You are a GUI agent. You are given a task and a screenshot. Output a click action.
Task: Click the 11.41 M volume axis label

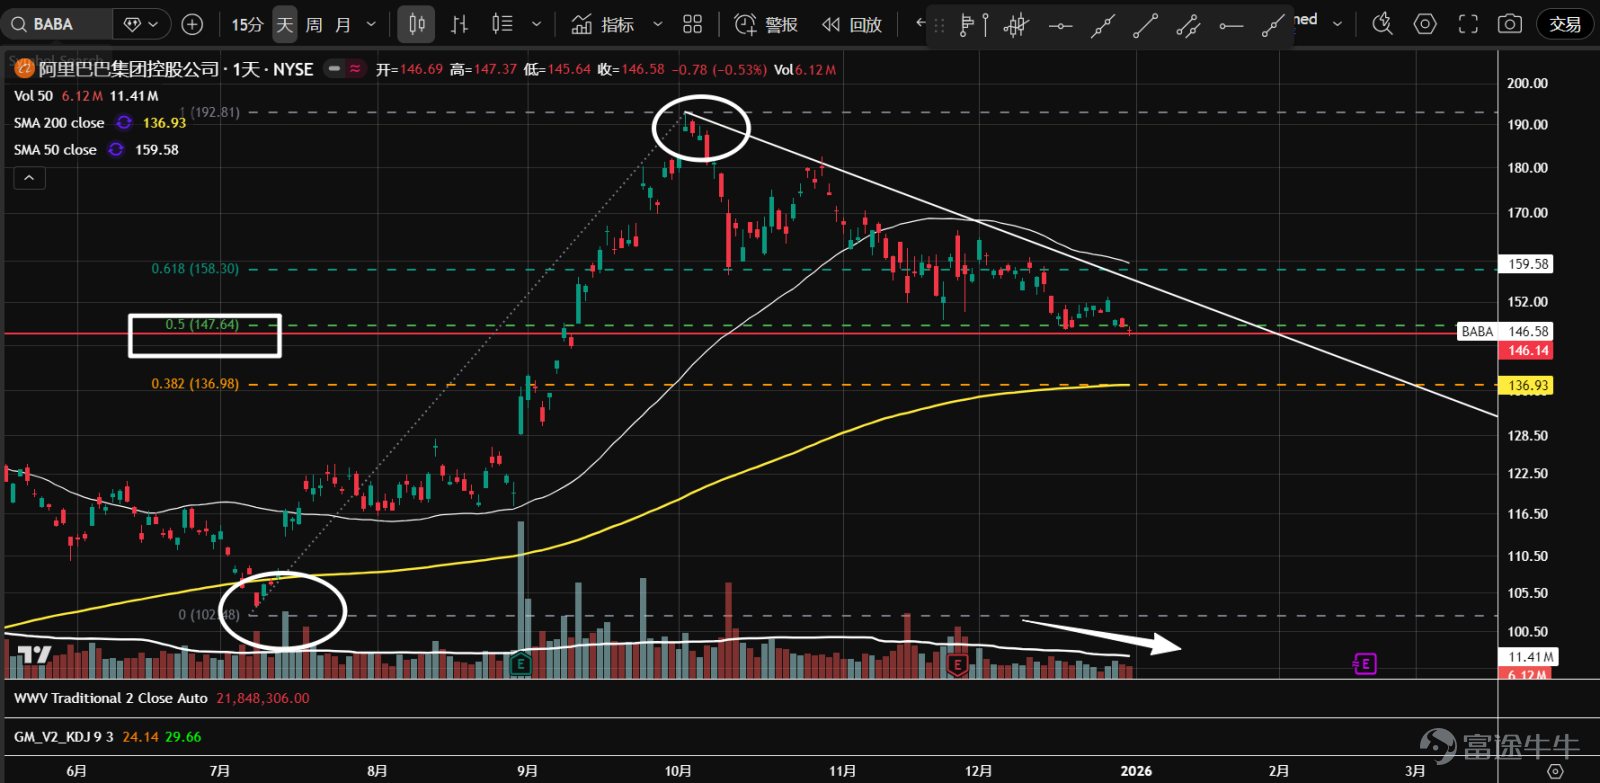(x=1527, y=657)
